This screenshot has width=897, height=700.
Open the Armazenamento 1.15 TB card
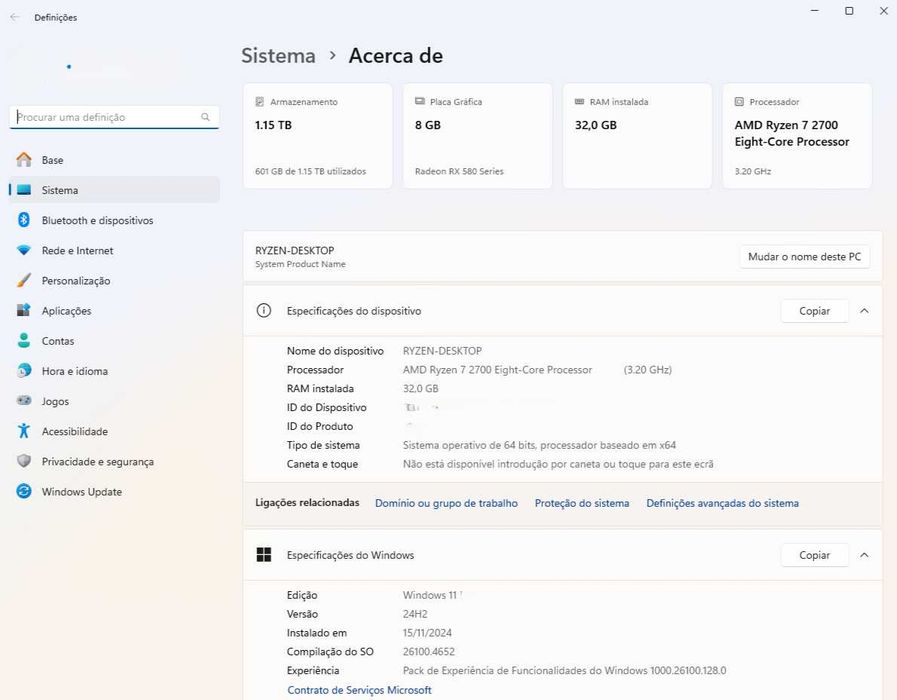[317, 136]
